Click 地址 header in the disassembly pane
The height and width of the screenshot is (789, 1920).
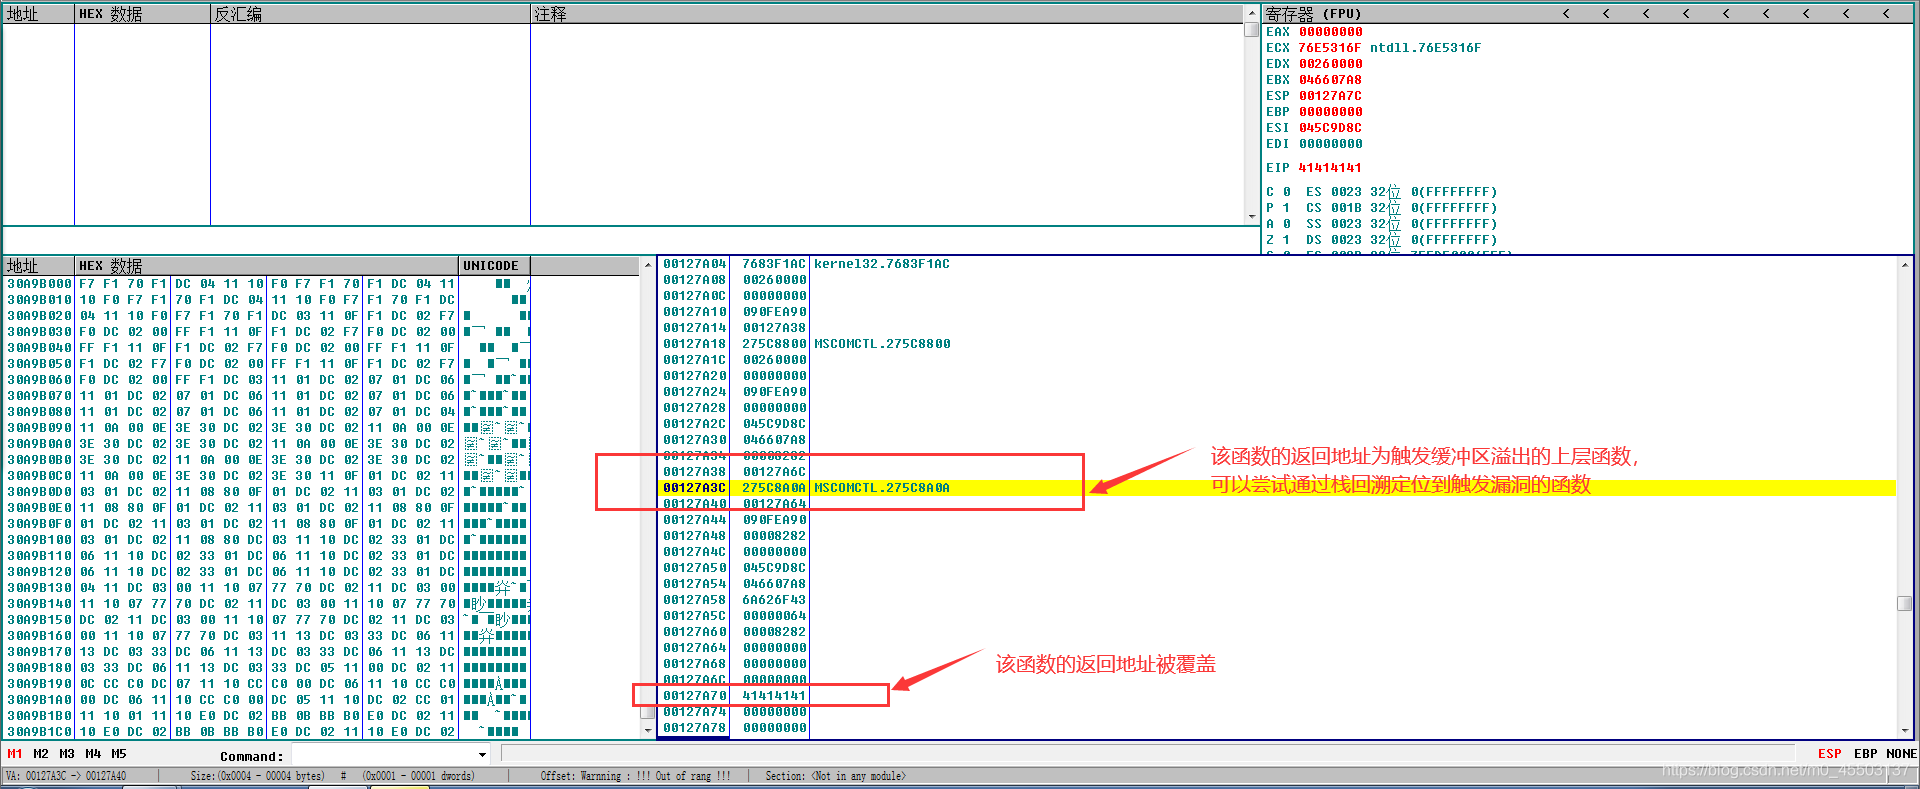pos(39,14)
